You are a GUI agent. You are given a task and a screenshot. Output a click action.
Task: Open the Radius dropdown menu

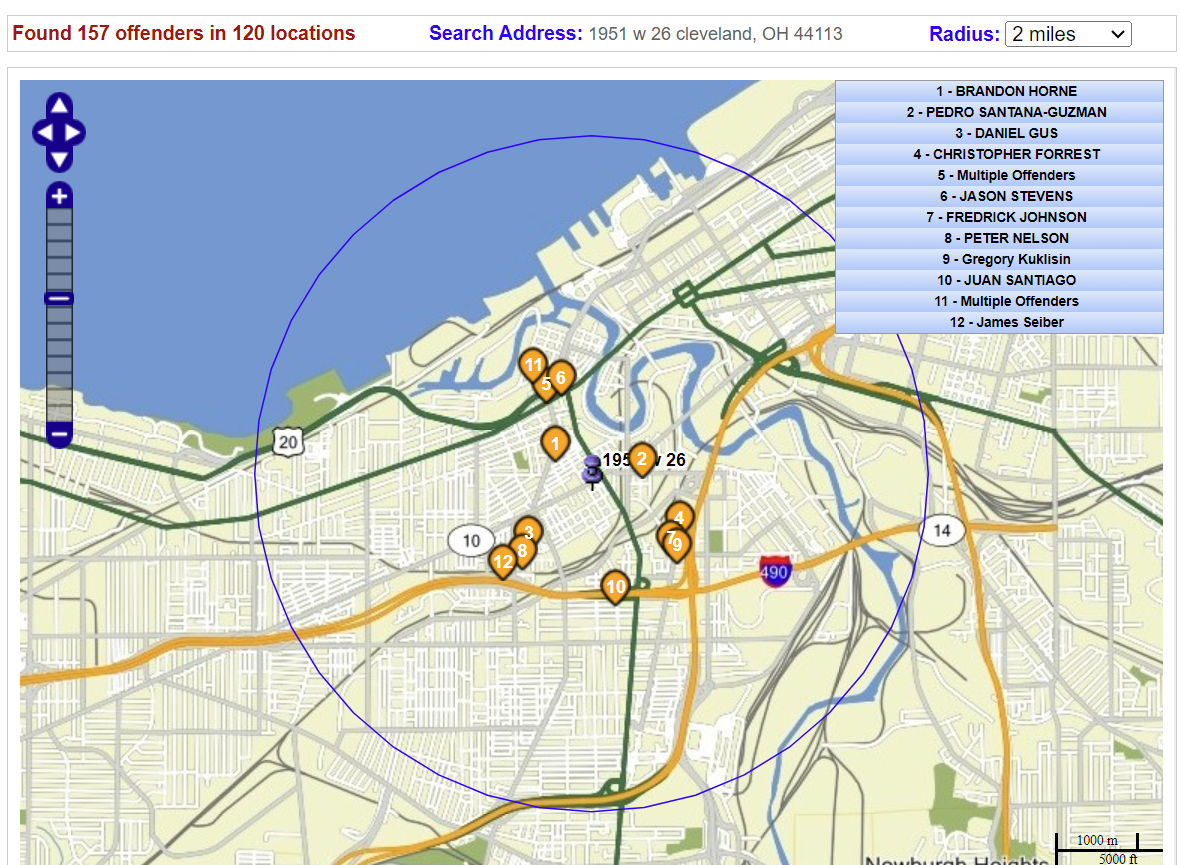point(1067,34)
